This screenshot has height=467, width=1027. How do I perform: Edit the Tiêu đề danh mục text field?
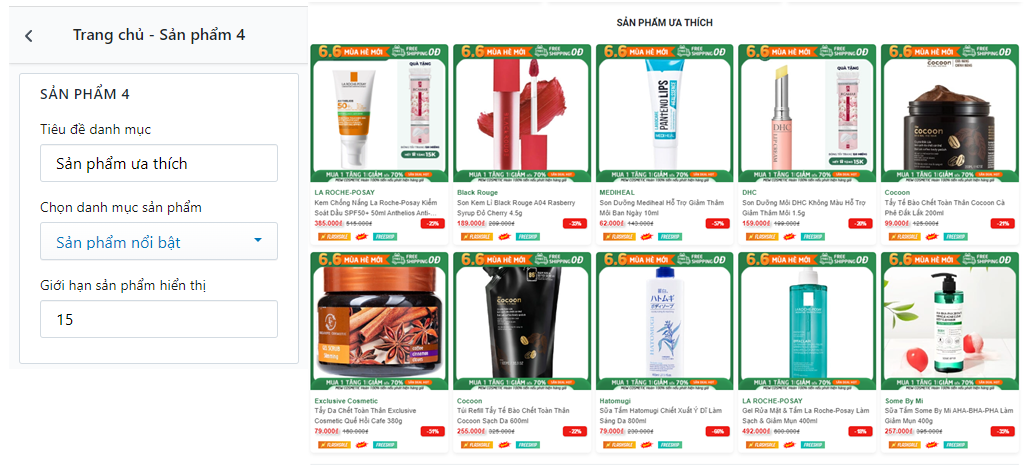(159, 163)
